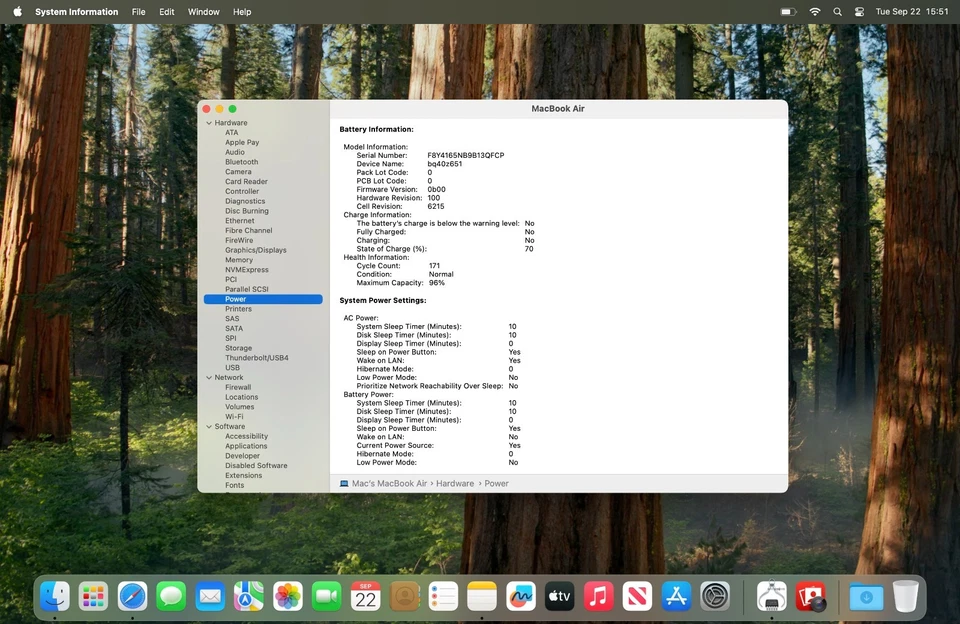This screenshot has width=960, height=624.
Task: Open Wi-Fi status menu
Action: (815, 12)
